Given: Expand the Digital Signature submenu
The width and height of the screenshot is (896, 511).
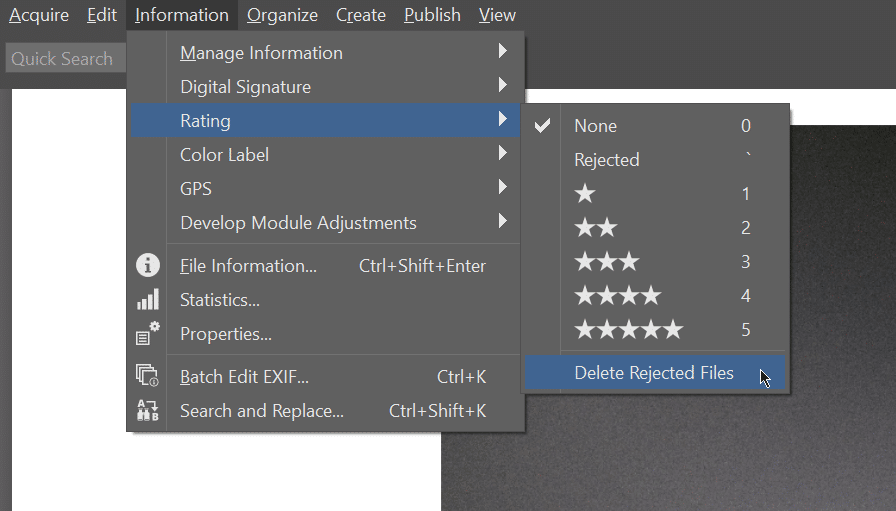Looking at the screenshot, I should click(x=326, y=86).
